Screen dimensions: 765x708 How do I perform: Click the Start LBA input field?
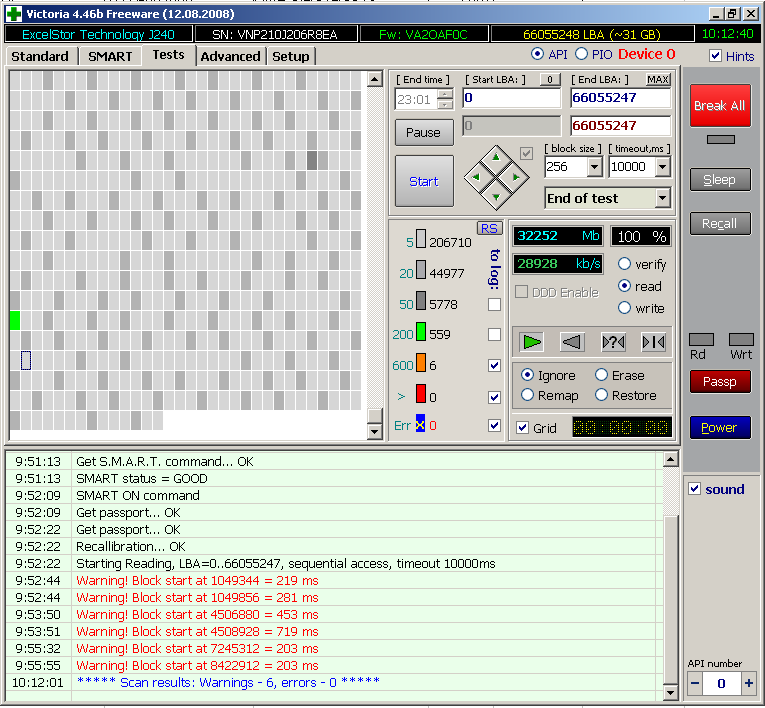pyautogui.click(x=511, y=98)
